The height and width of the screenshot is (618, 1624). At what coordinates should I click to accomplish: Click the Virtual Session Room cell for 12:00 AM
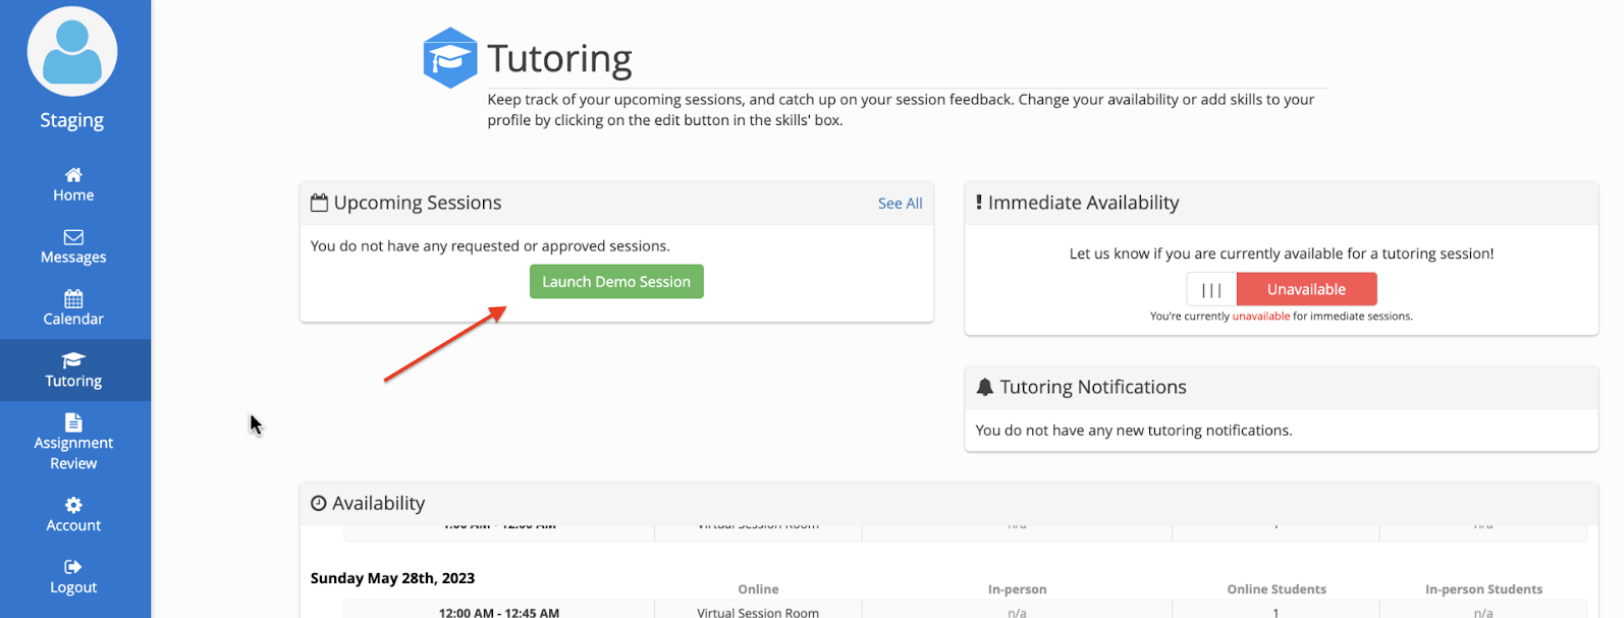[758, 612]
